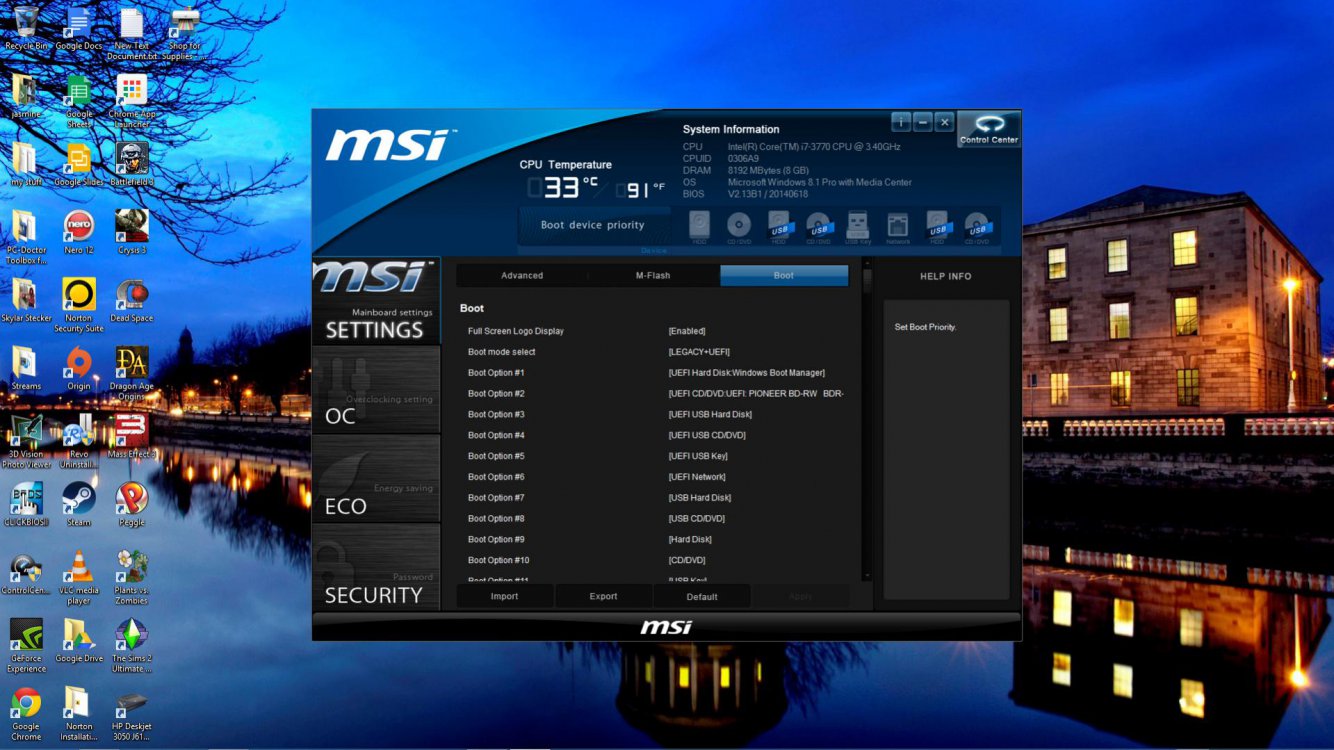Viewport: 1334px width, 750px height.
Task: Click the [USB CD/DVD] value for Option #8
Action: pyautogui.click(x=696, y=519)
